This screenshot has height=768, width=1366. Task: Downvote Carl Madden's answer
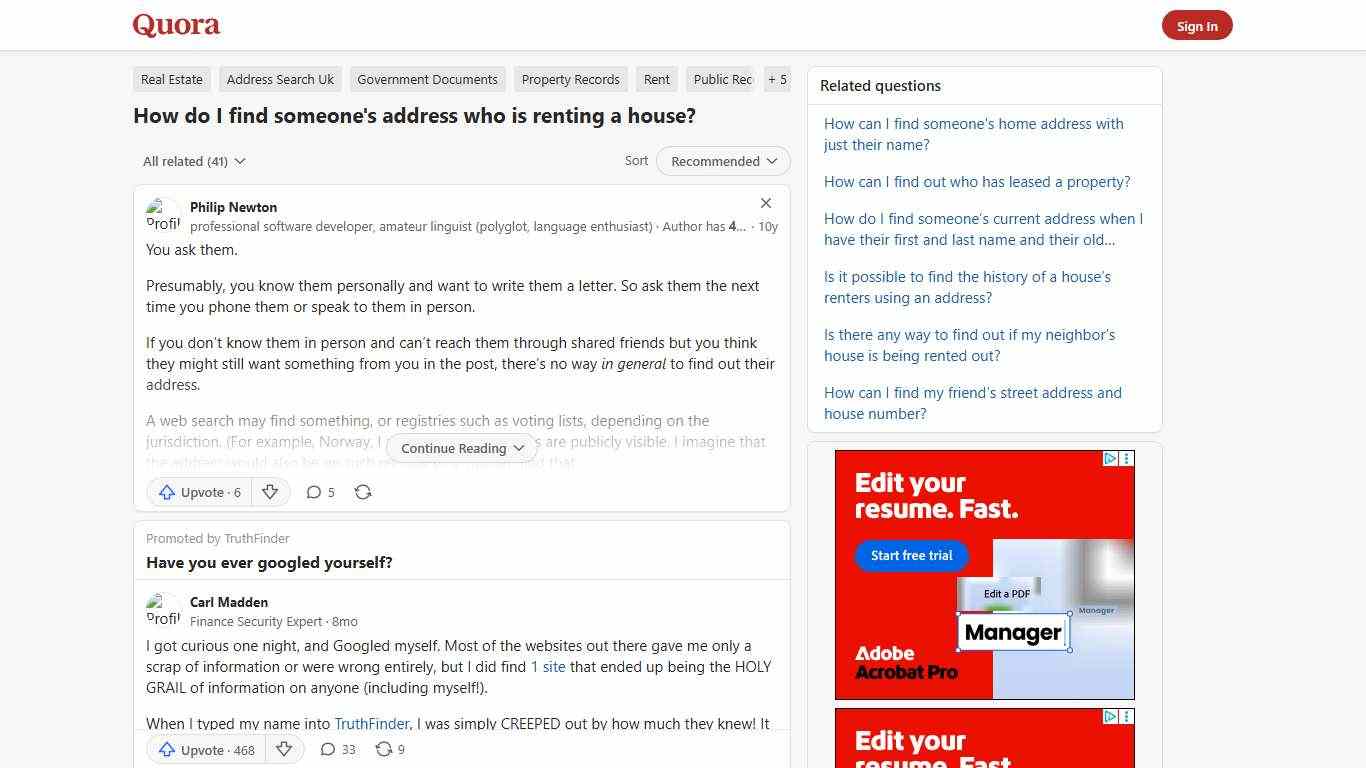point(284,749)
